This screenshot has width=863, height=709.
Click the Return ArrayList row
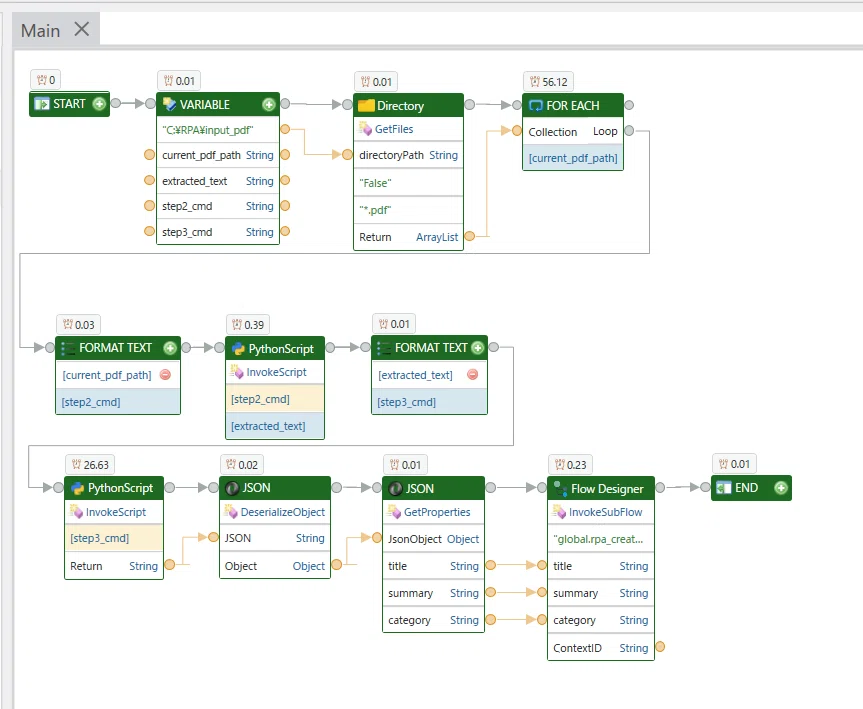point(408,237)
